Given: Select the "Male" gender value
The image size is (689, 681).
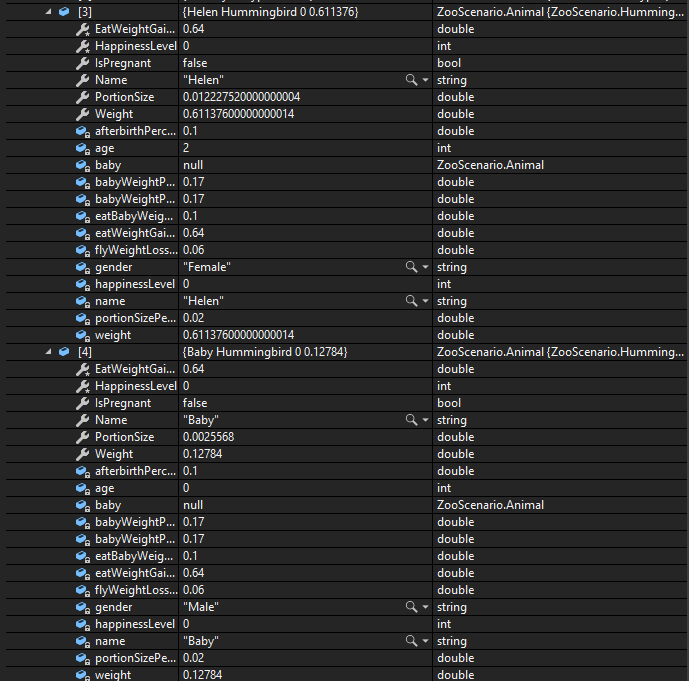Looking at the screenshot, I should [x=201, y=607].
